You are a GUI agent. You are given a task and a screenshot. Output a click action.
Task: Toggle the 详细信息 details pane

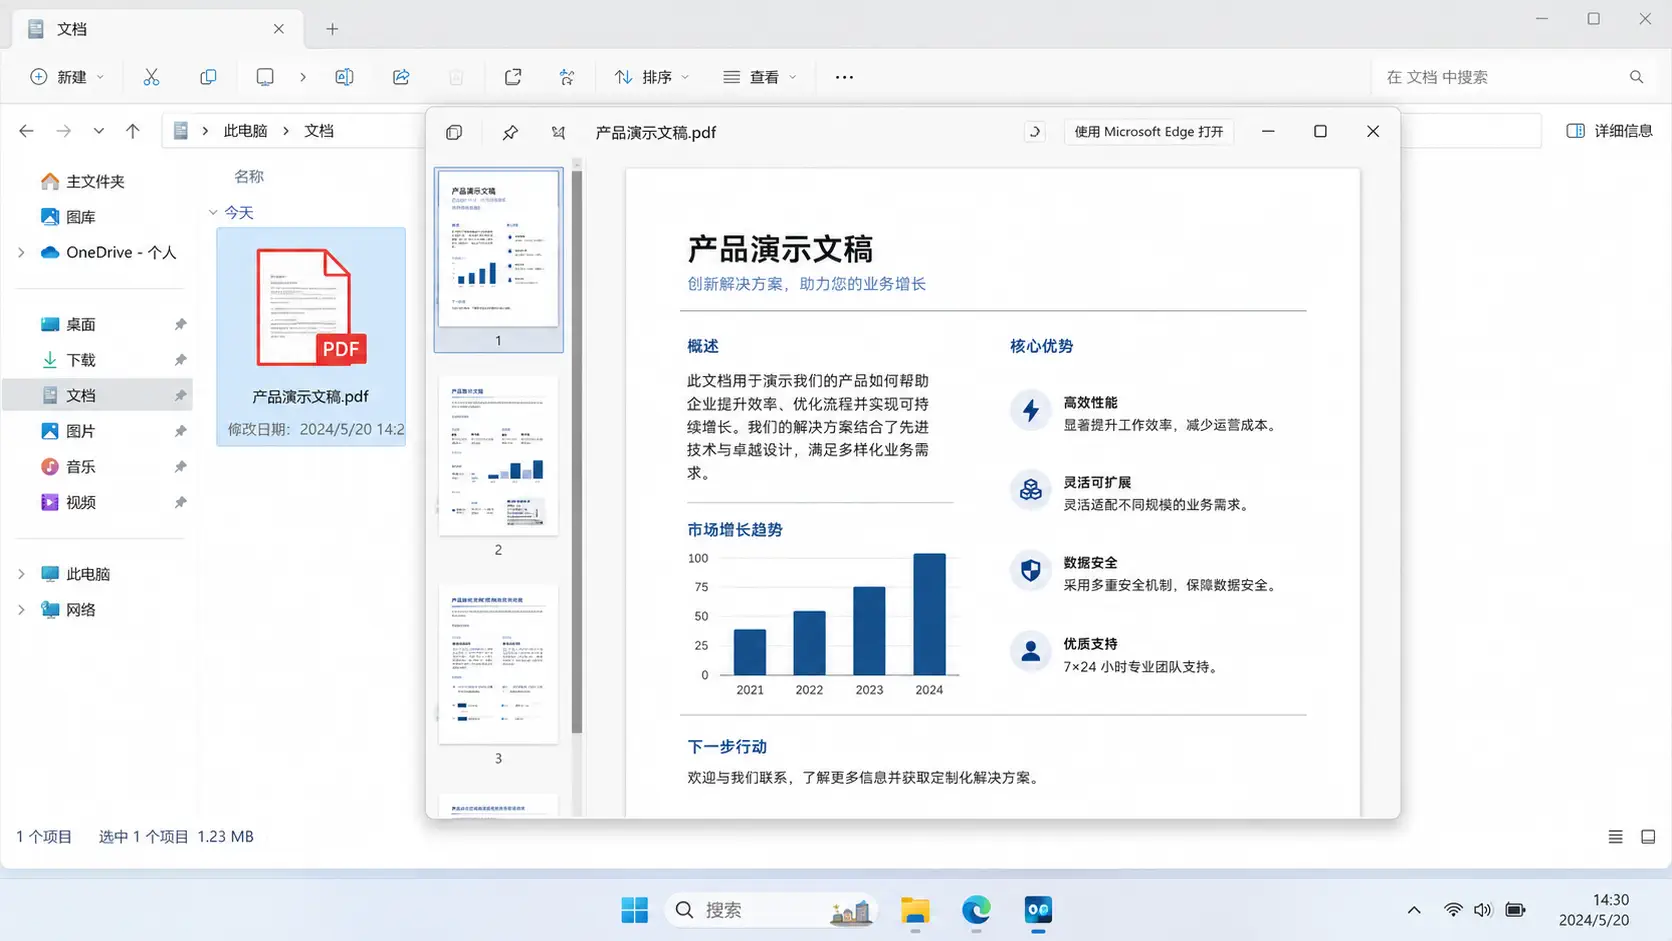tap(1609, 131)
